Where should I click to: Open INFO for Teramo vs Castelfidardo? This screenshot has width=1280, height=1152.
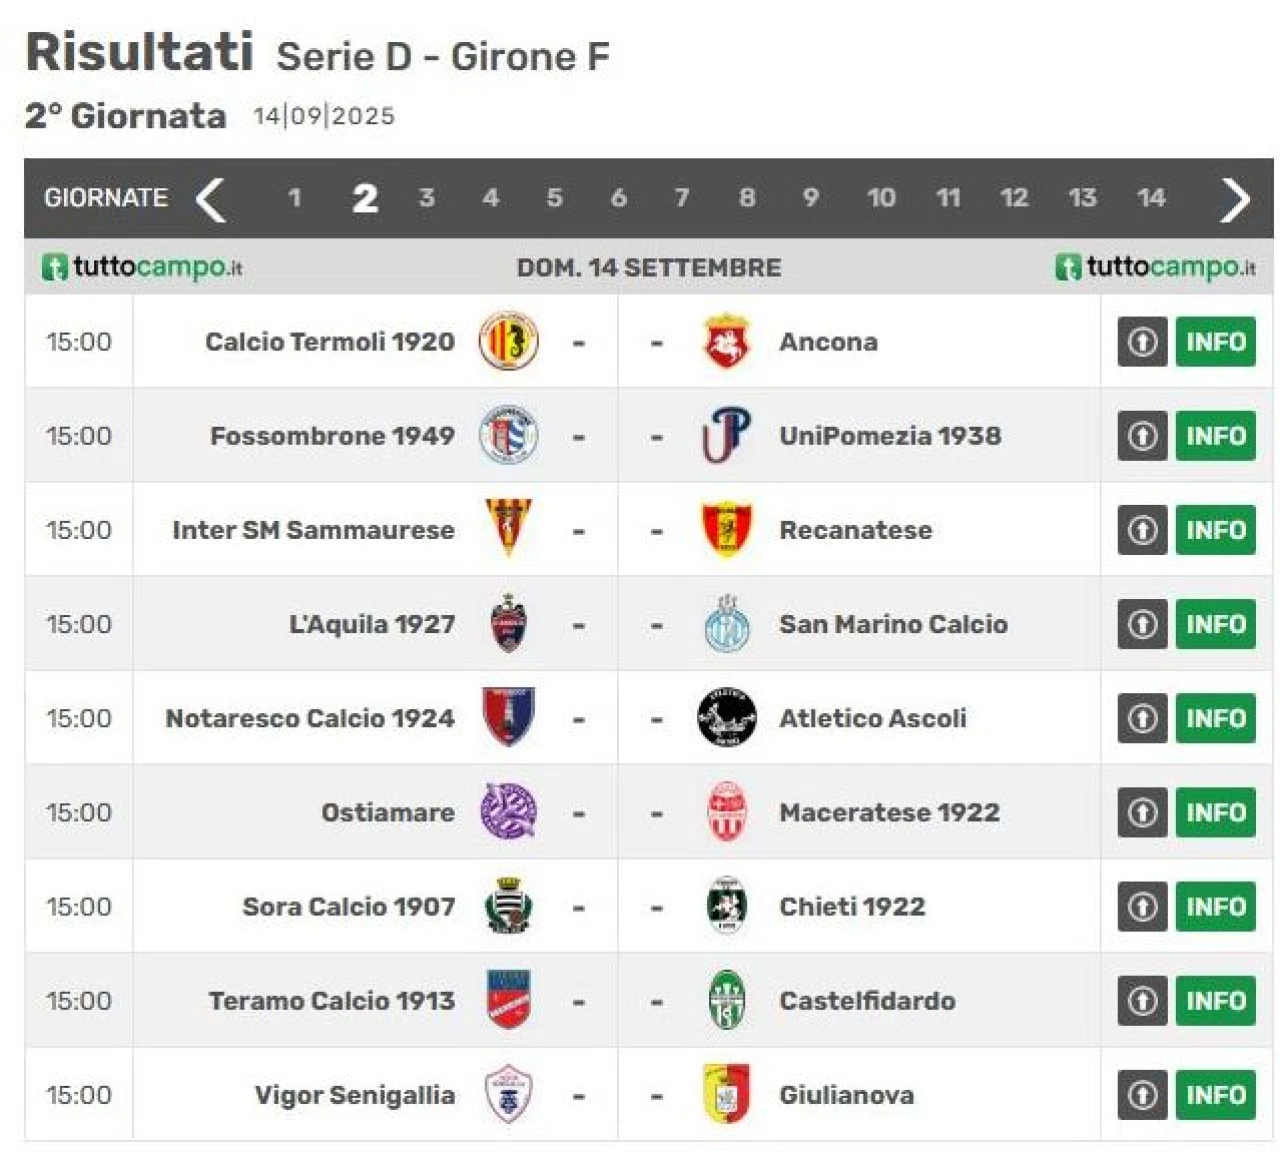pos(1215,1001)
